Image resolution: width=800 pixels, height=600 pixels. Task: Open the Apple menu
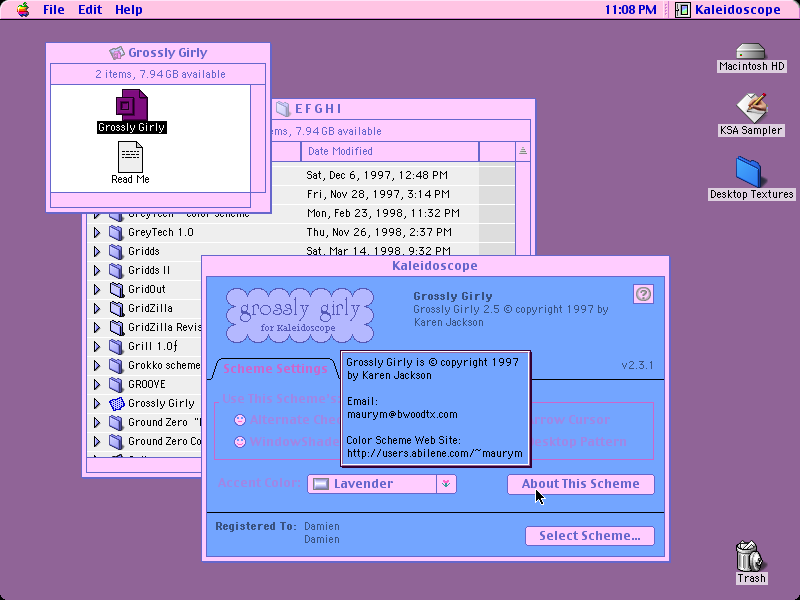point(23,10)
